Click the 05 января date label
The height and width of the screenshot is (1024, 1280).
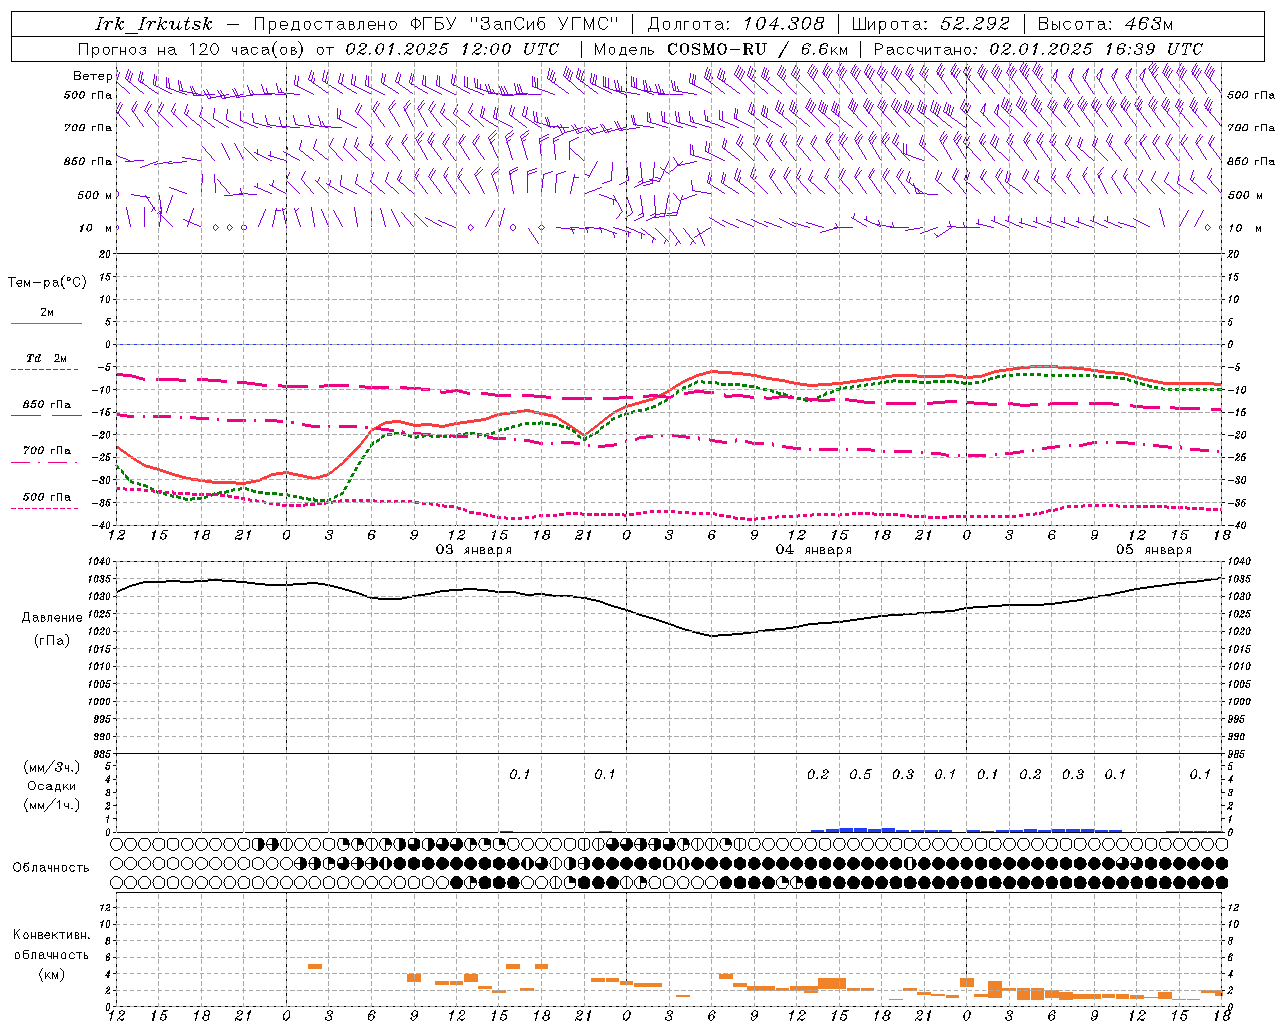click(1154, 549)
